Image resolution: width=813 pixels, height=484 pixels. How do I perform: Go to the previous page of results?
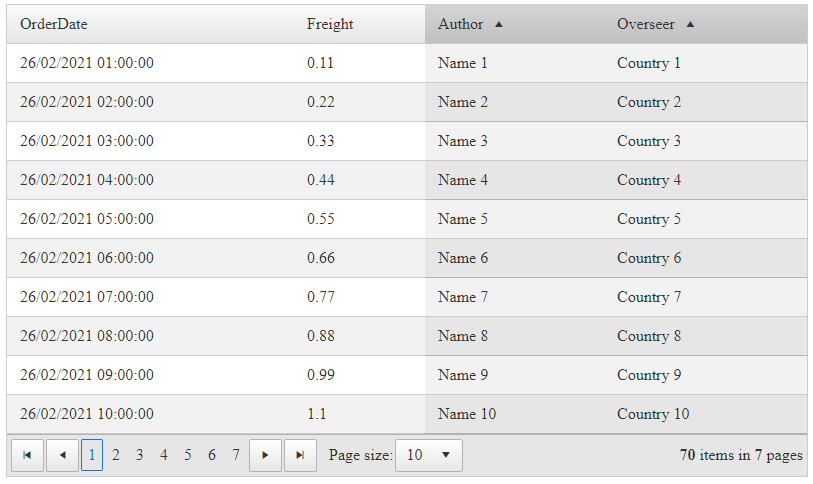(63, 455)
